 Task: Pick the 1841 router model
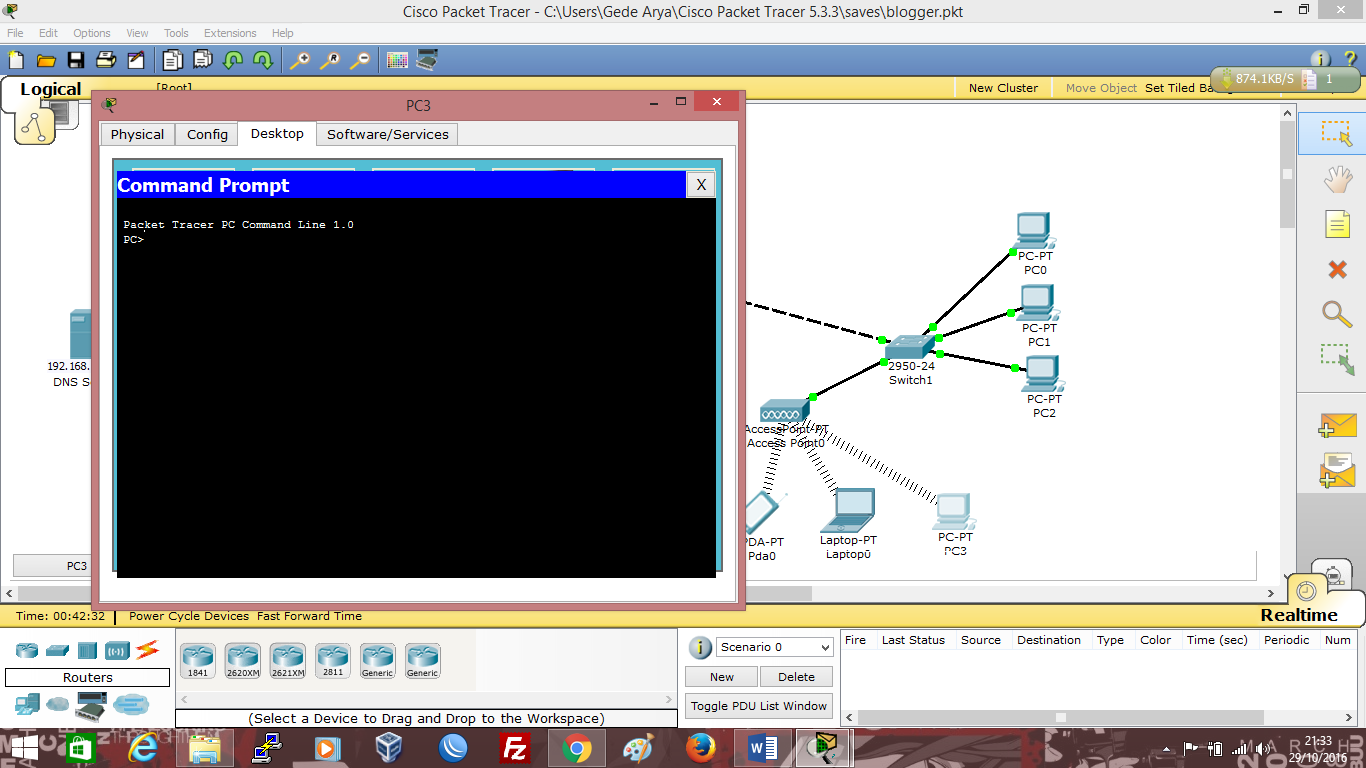click(197, 661)
